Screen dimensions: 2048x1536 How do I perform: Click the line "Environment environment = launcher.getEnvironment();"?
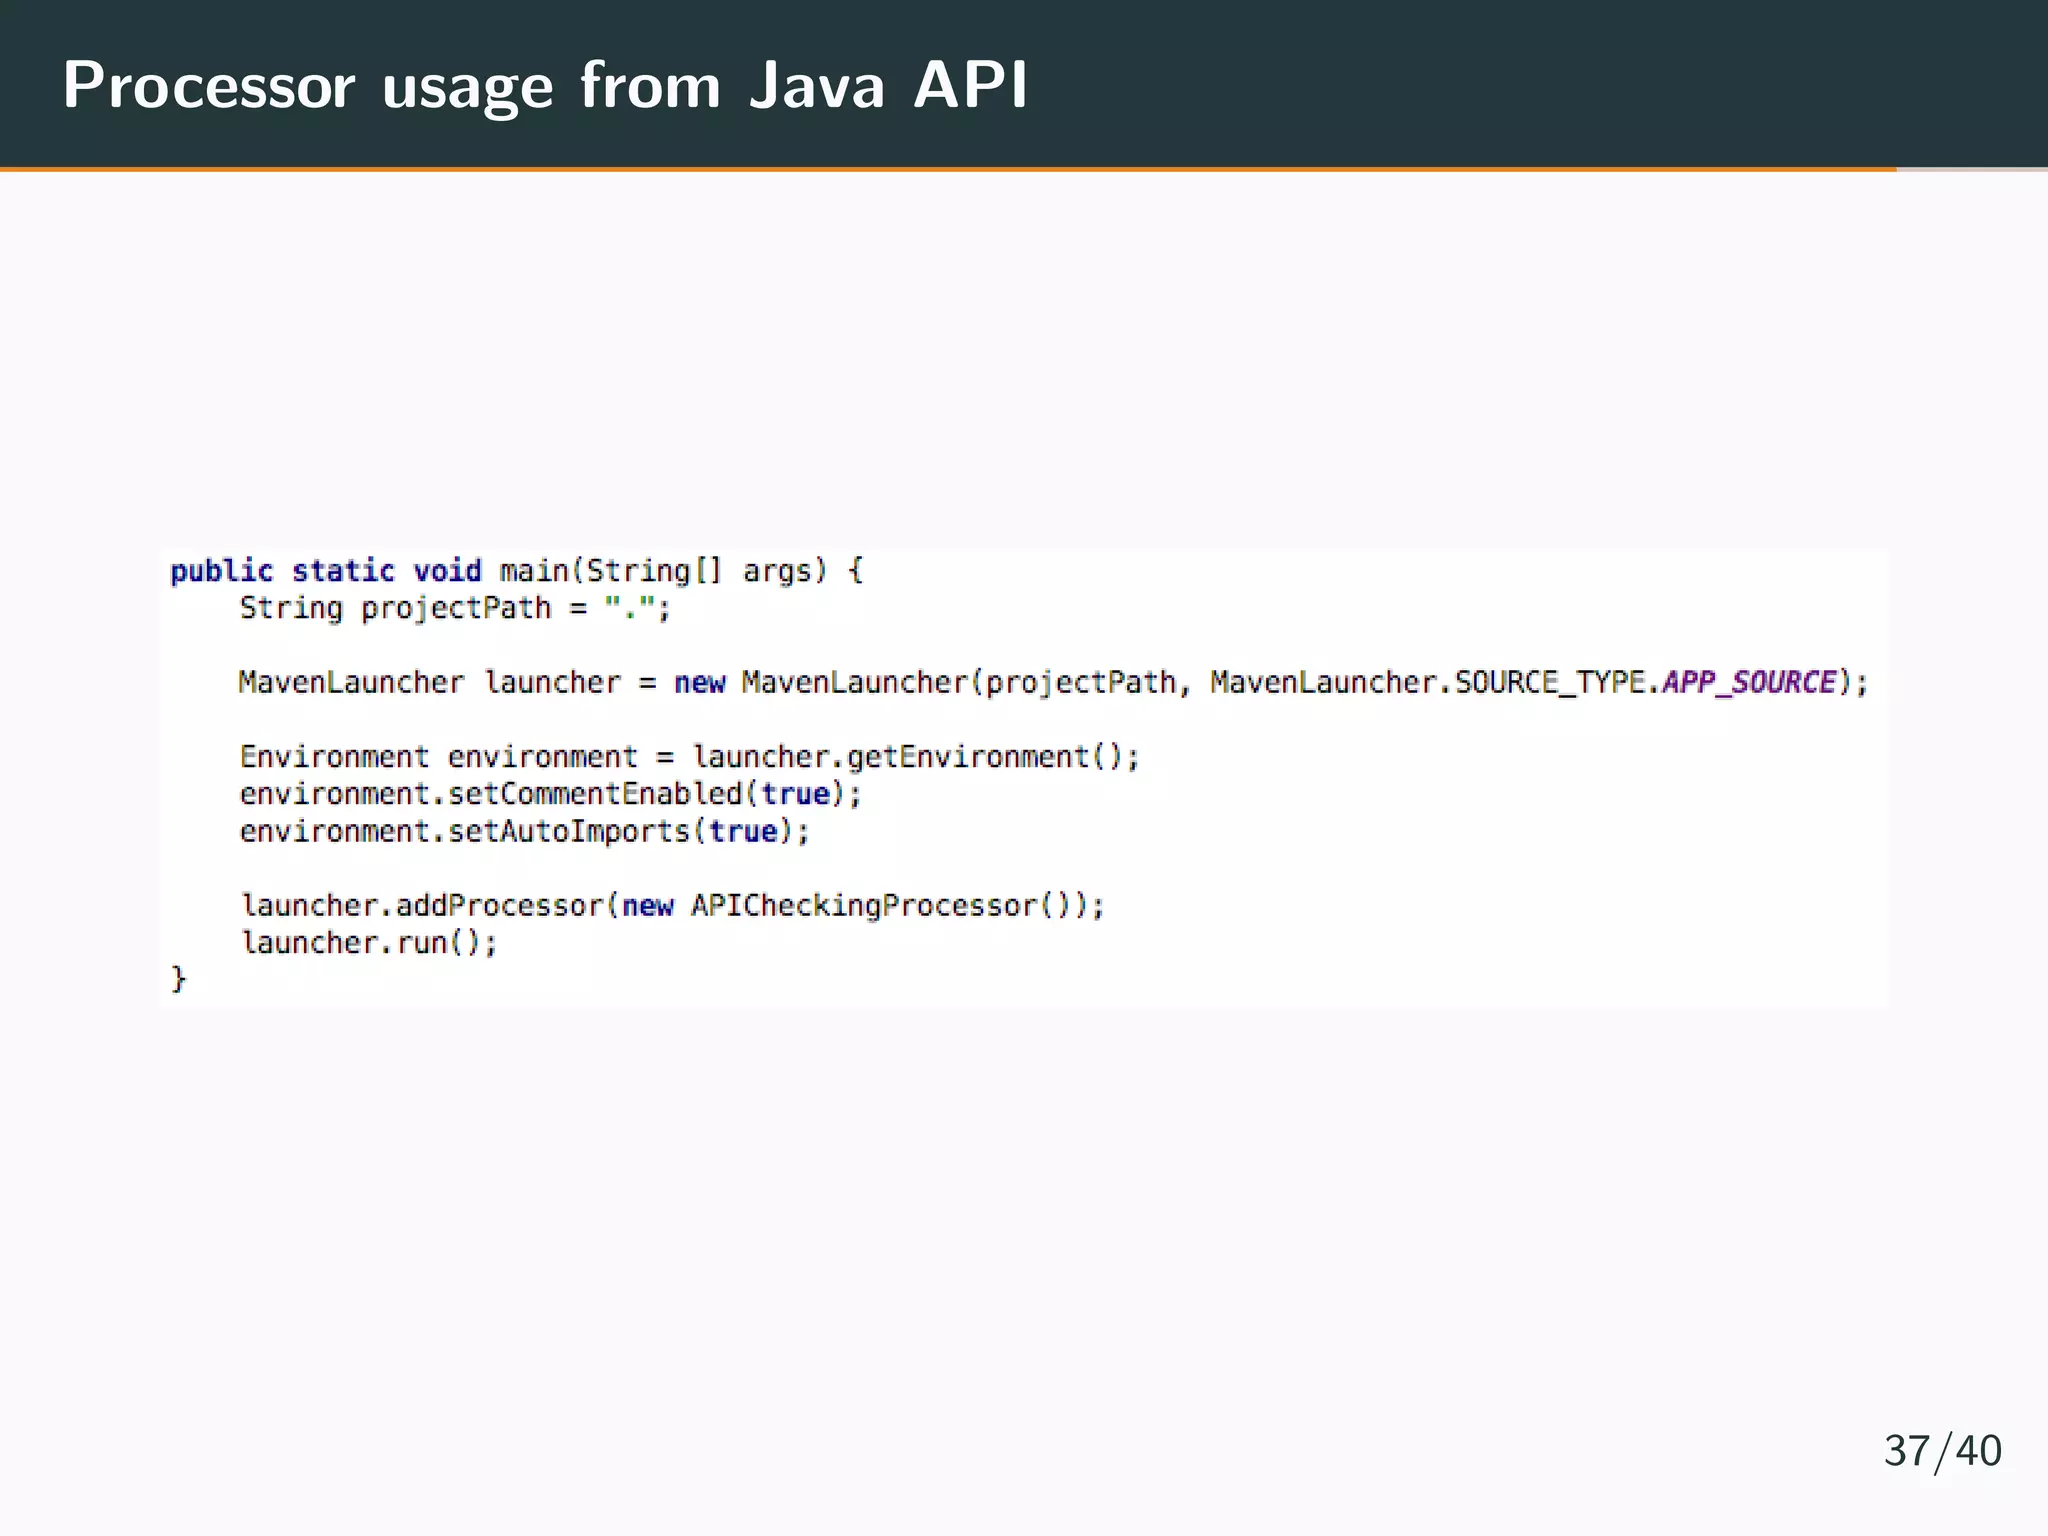(689, 757)
